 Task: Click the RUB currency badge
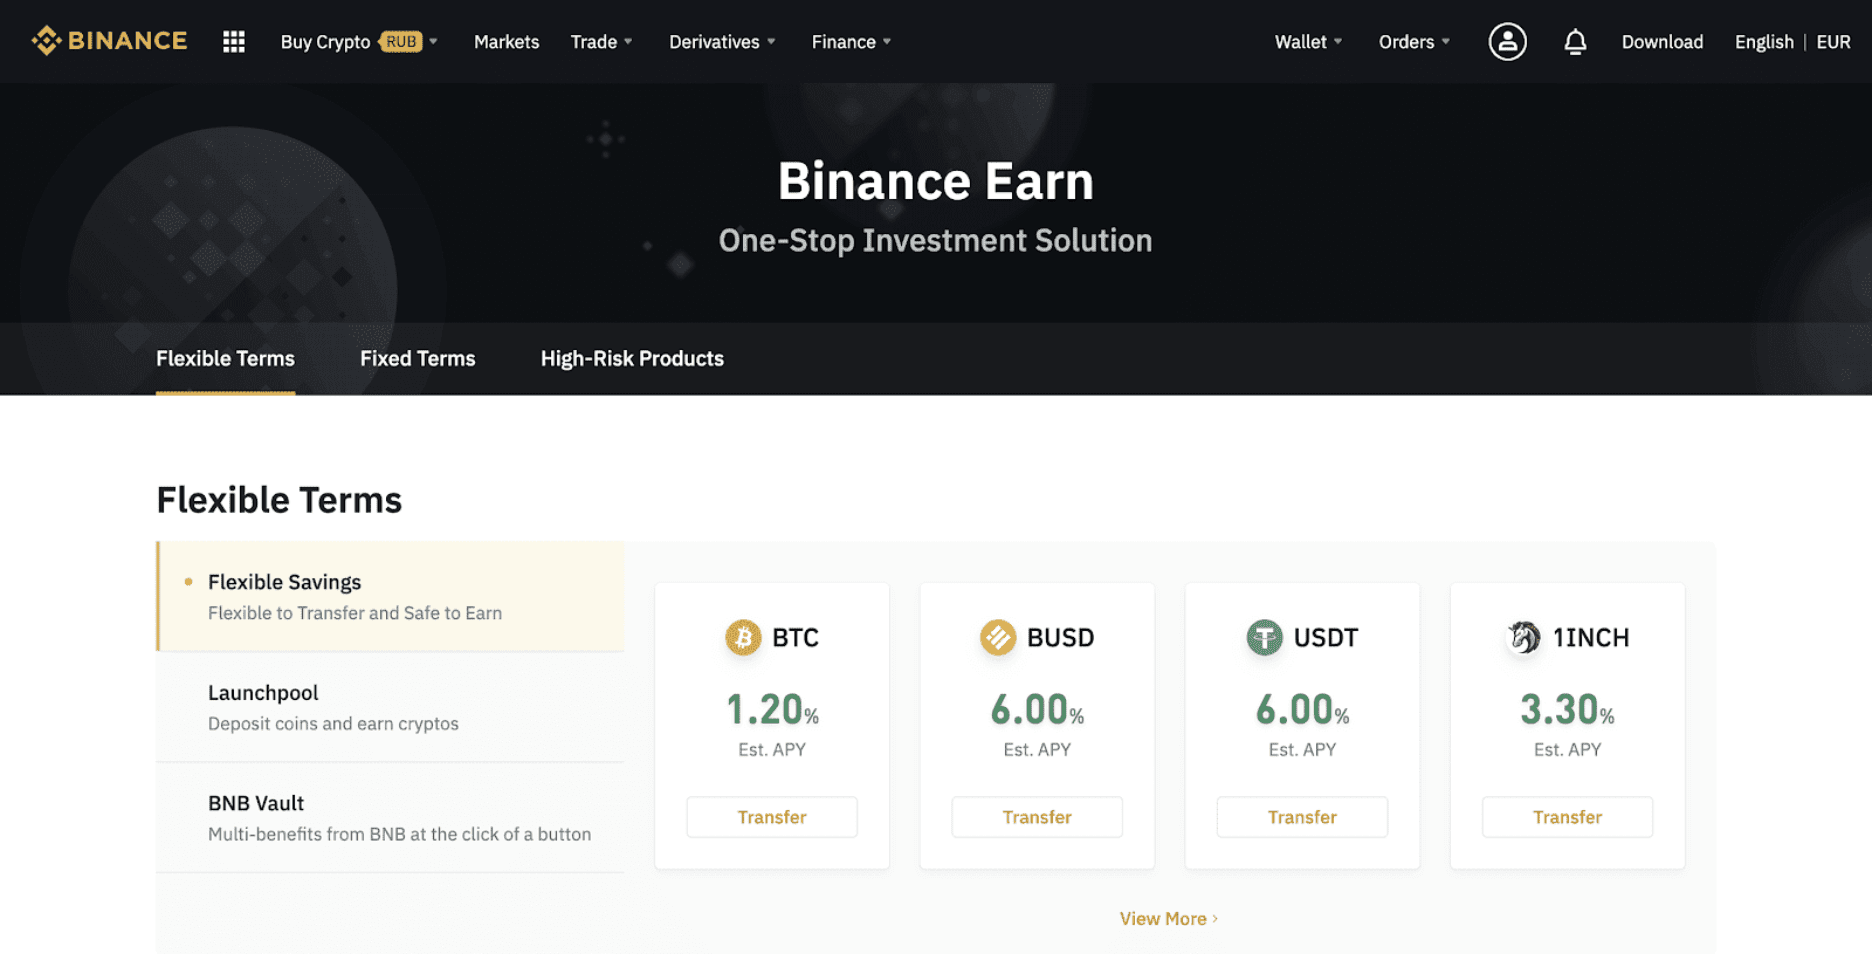click(x=401, y=41)
